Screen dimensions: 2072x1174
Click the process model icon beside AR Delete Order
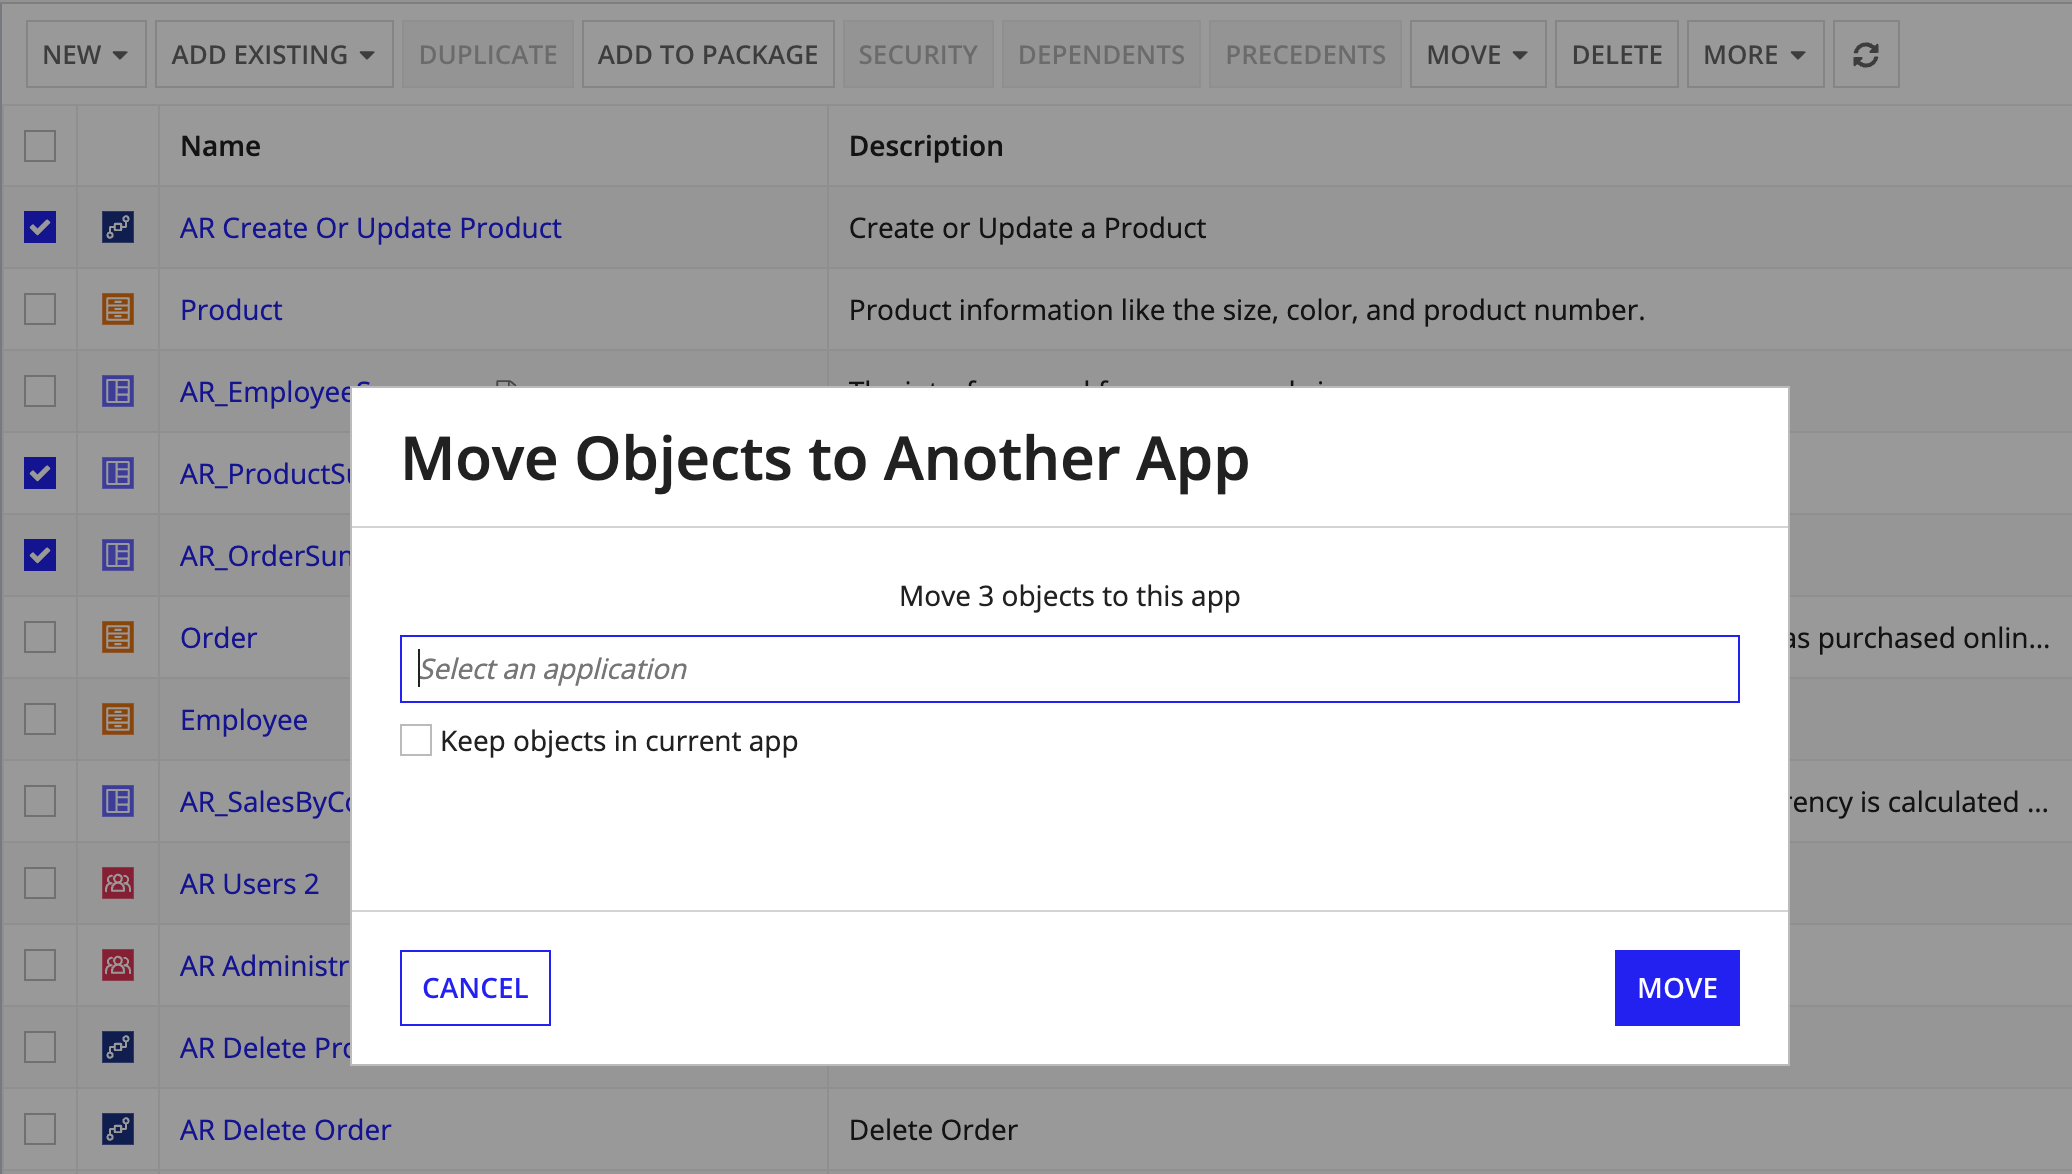pos(118,1130)
